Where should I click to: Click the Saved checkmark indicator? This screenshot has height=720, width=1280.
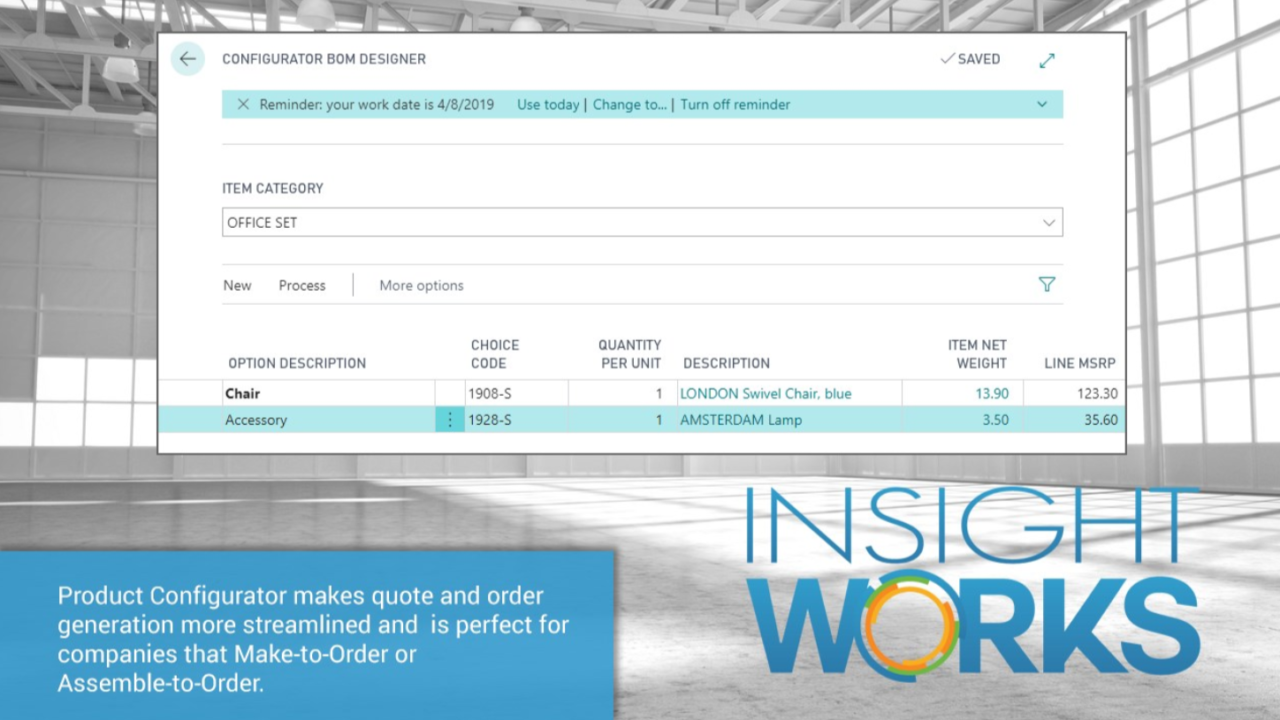947,59
